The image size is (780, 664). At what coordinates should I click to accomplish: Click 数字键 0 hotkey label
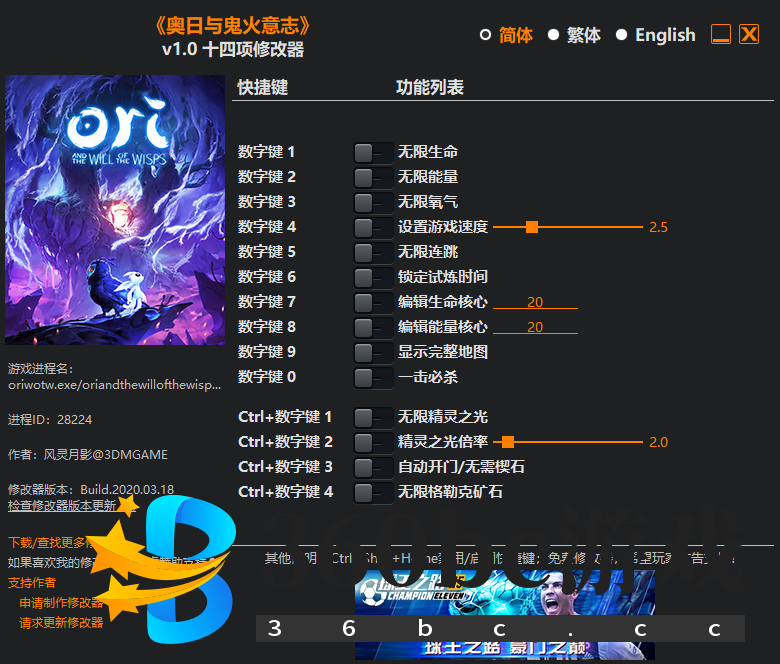pos(267,377)
